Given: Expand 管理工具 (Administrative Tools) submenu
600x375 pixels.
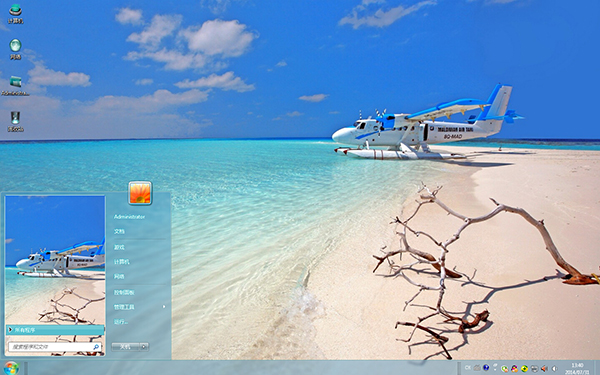Looking at the screenshot, I should coord(139,307).
